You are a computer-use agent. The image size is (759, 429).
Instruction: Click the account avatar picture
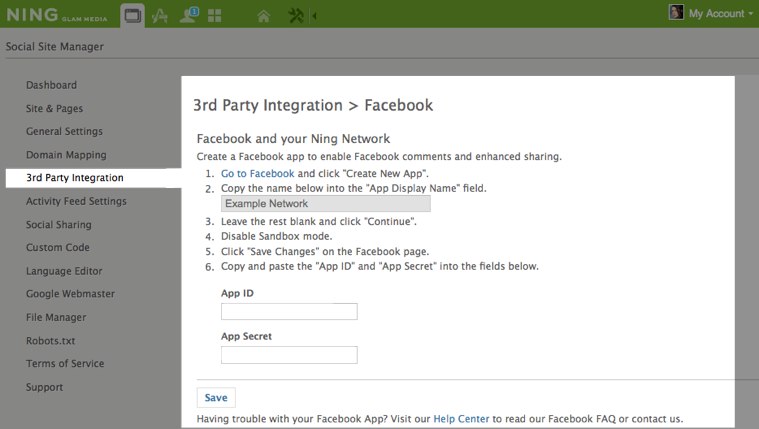point(676,12)
